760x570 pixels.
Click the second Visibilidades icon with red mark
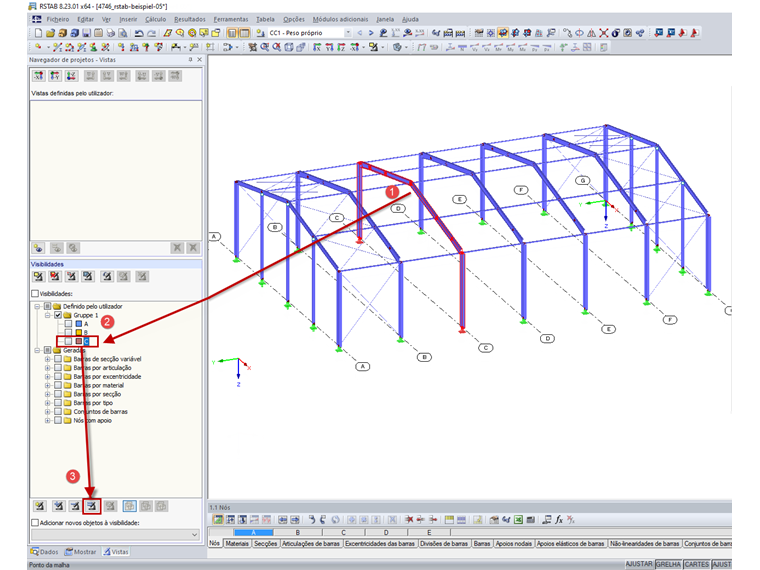(55, 276)
